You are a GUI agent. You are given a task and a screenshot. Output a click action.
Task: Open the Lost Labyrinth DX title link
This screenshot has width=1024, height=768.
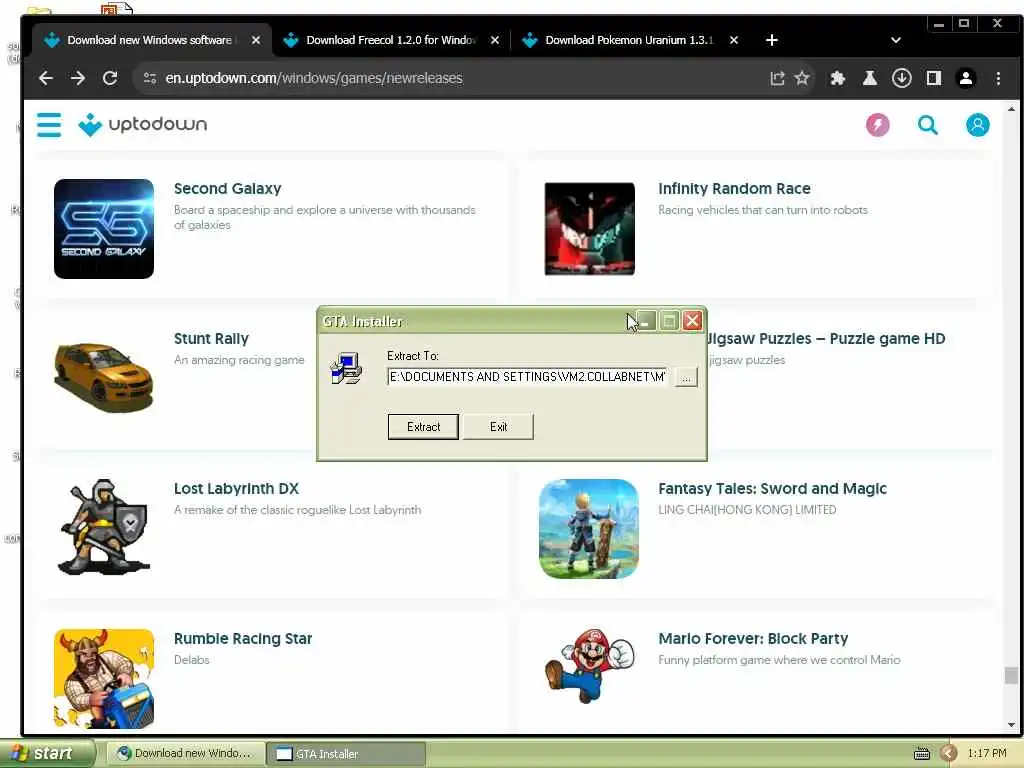pos(236,489)
